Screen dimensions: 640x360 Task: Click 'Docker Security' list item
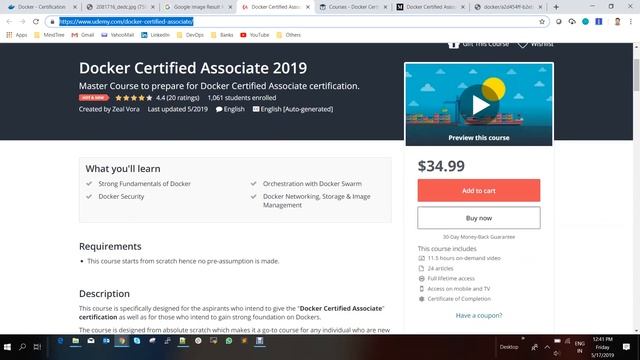pyautogui.click(x=121, y=196)
